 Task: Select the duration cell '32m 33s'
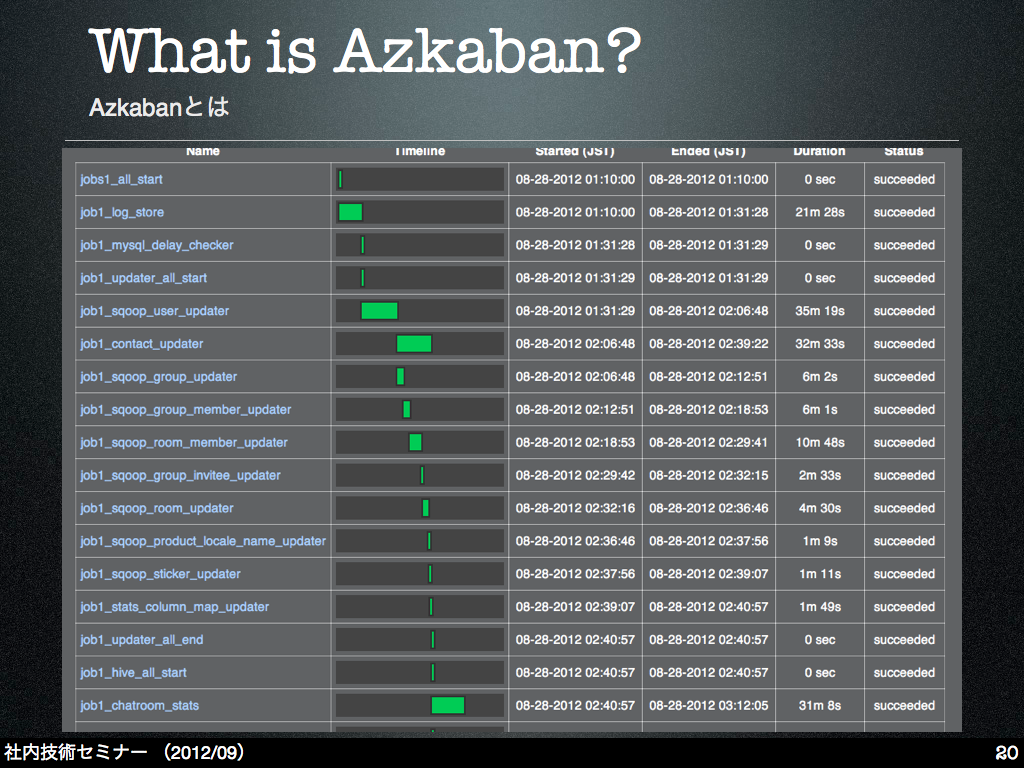pyautogui.click(x=820, y=344)
